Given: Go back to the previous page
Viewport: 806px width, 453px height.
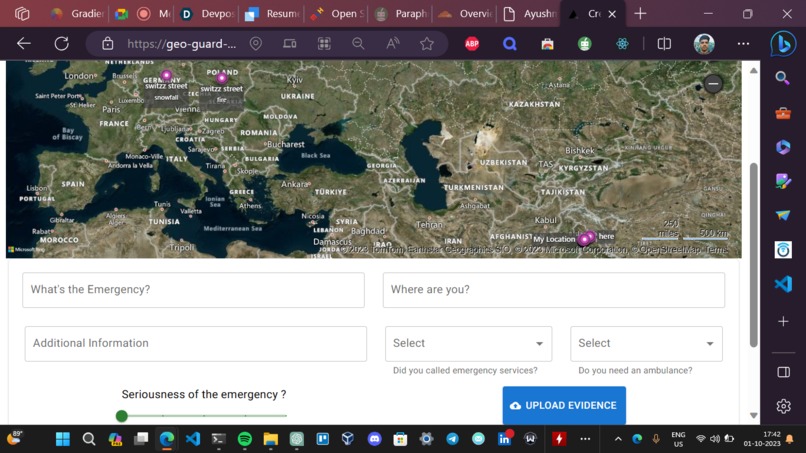Looking at the screenshot, I should pyautogui.click(x=24, y=44).
